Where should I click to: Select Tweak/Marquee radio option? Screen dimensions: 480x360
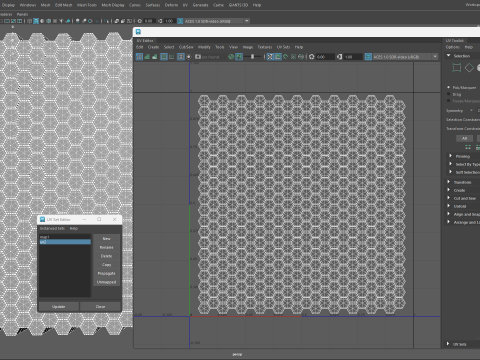[x=449, y=101]
